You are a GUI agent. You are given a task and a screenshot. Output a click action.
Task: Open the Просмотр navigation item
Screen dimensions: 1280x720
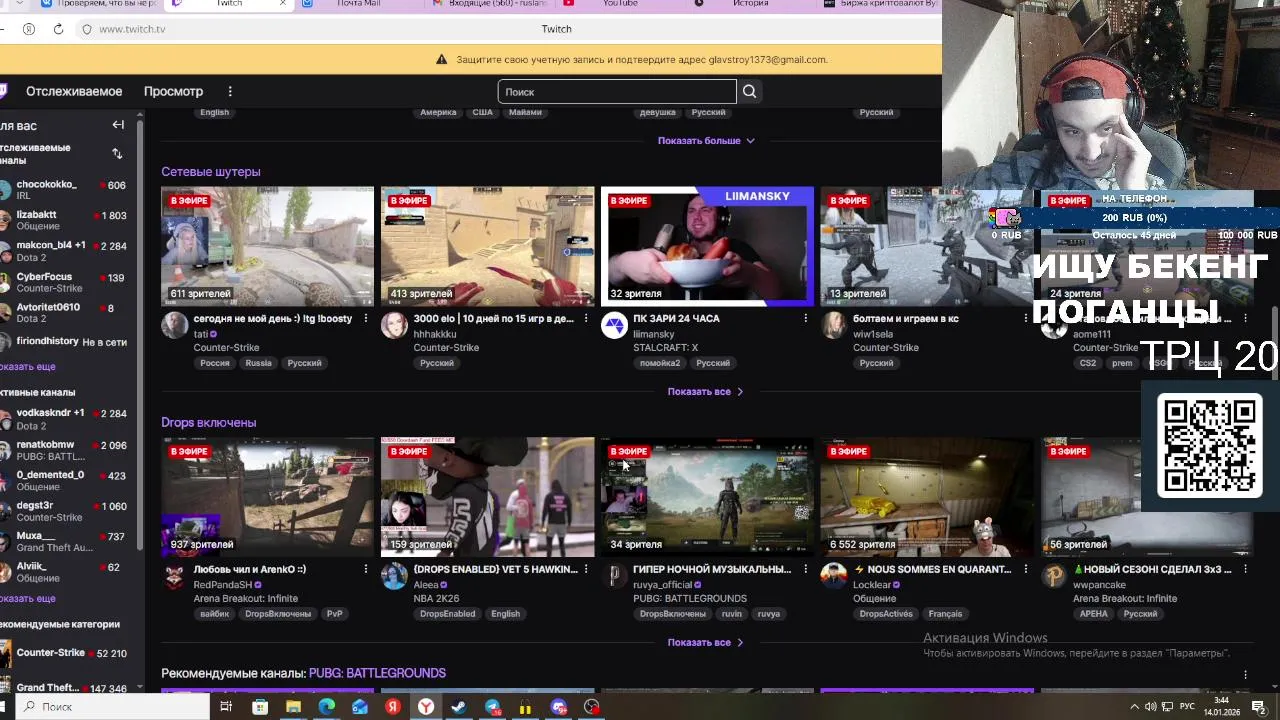point(173,91)
